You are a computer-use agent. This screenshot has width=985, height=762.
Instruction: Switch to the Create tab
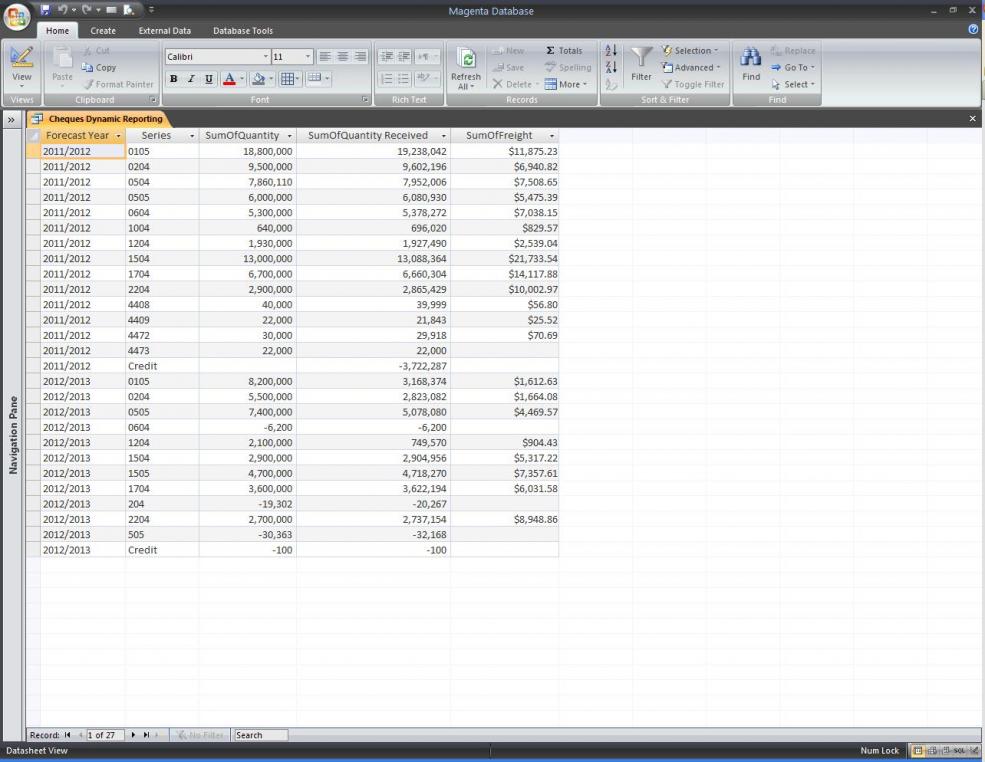coord(103,30)
